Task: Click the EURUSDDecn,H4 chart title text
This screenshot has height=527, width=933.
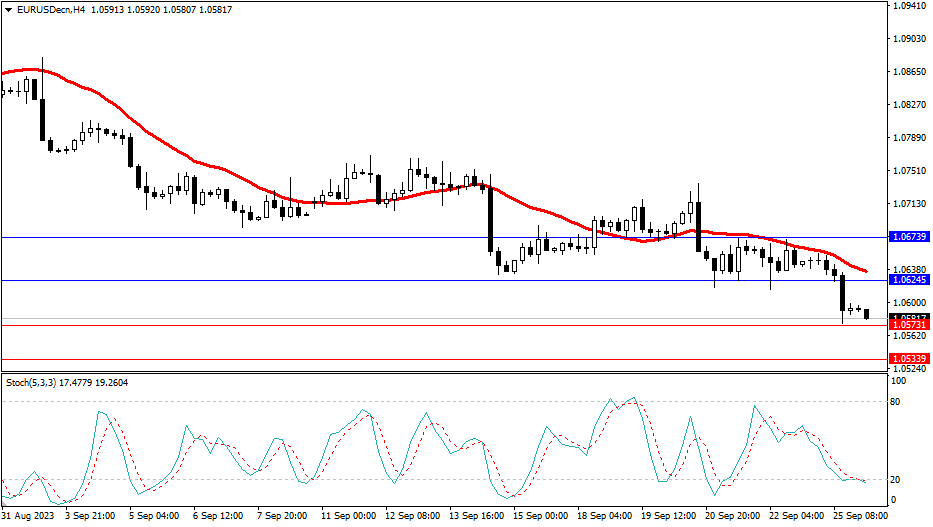Action: (x=46, y=10)
